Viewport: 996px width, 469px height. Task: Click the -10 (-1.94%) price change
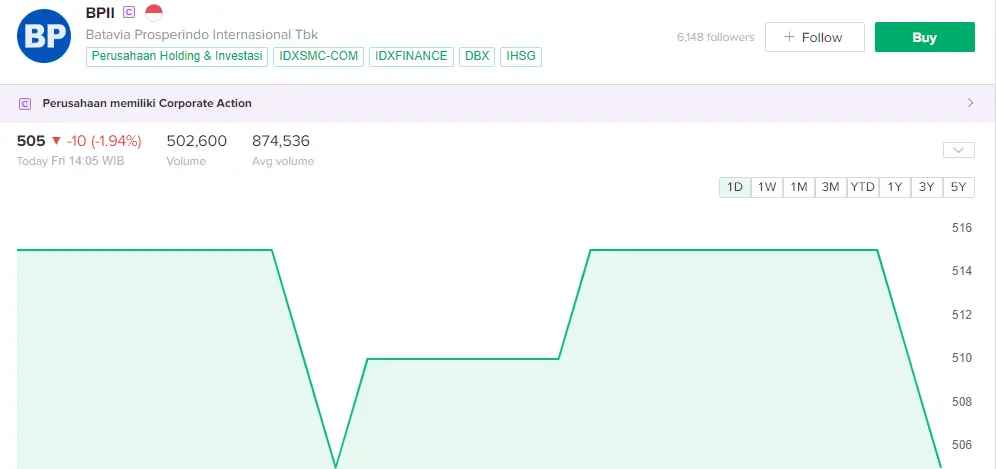pos(104,141)
